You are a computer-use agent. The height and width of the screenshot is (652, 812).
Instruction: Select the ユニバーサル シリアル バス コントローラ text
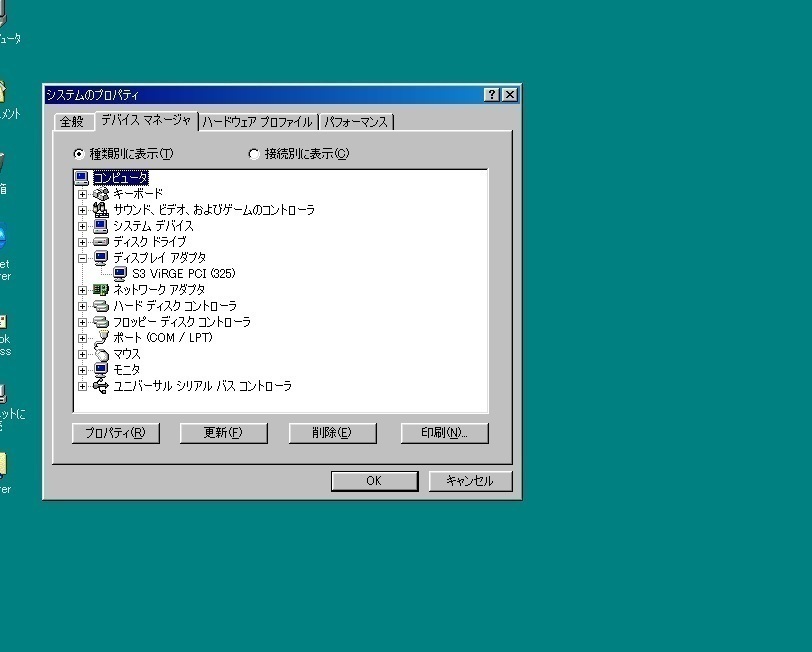(x=202, y=386)
